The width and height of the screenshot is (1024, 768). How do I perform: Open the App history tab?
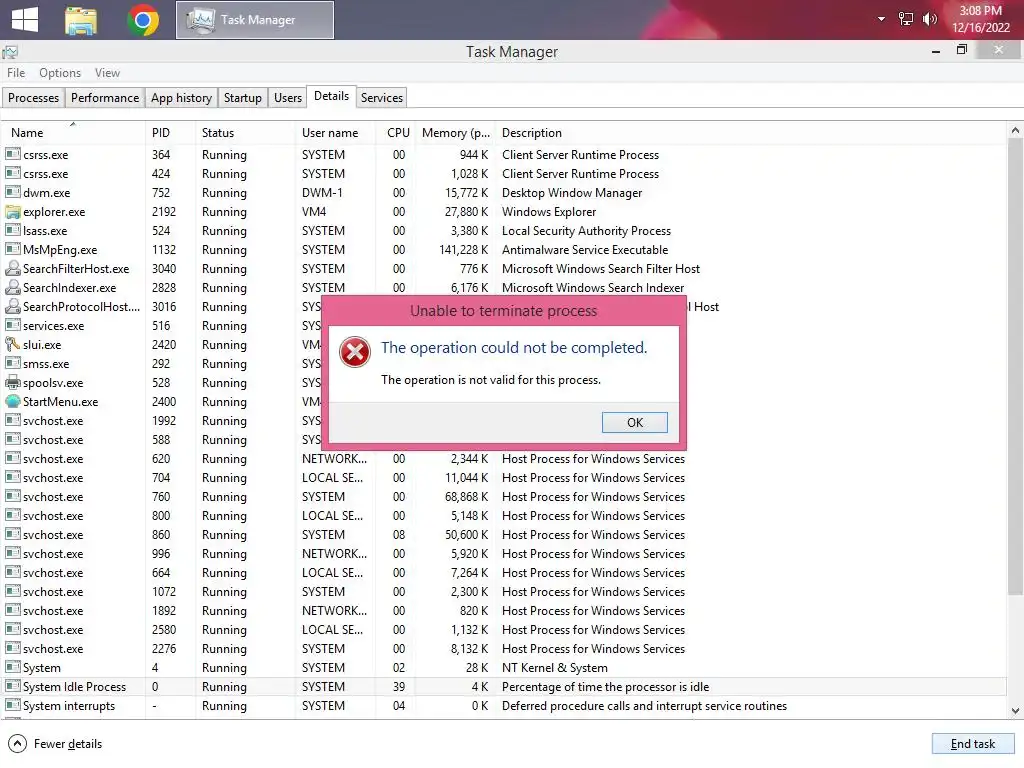tap(181, 97)
